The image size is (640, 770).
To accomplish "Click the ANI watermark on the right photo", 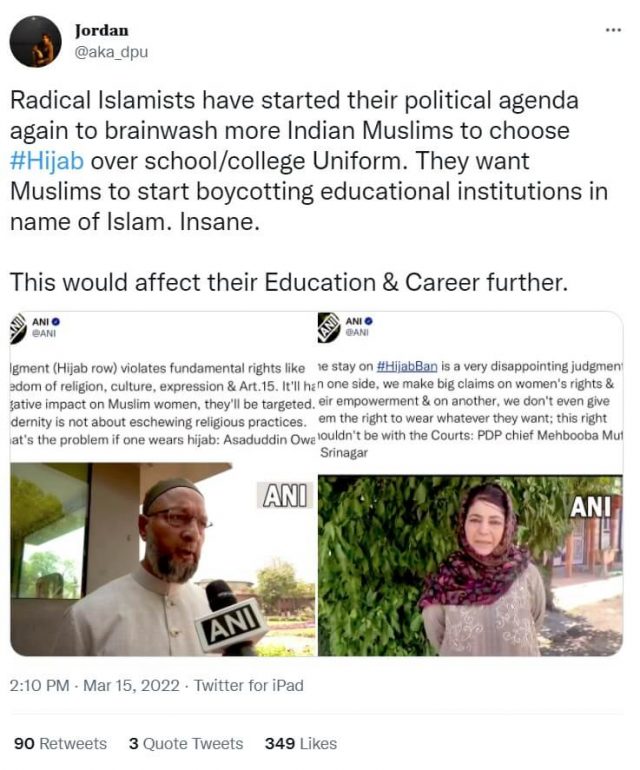I will coord(590,507).
